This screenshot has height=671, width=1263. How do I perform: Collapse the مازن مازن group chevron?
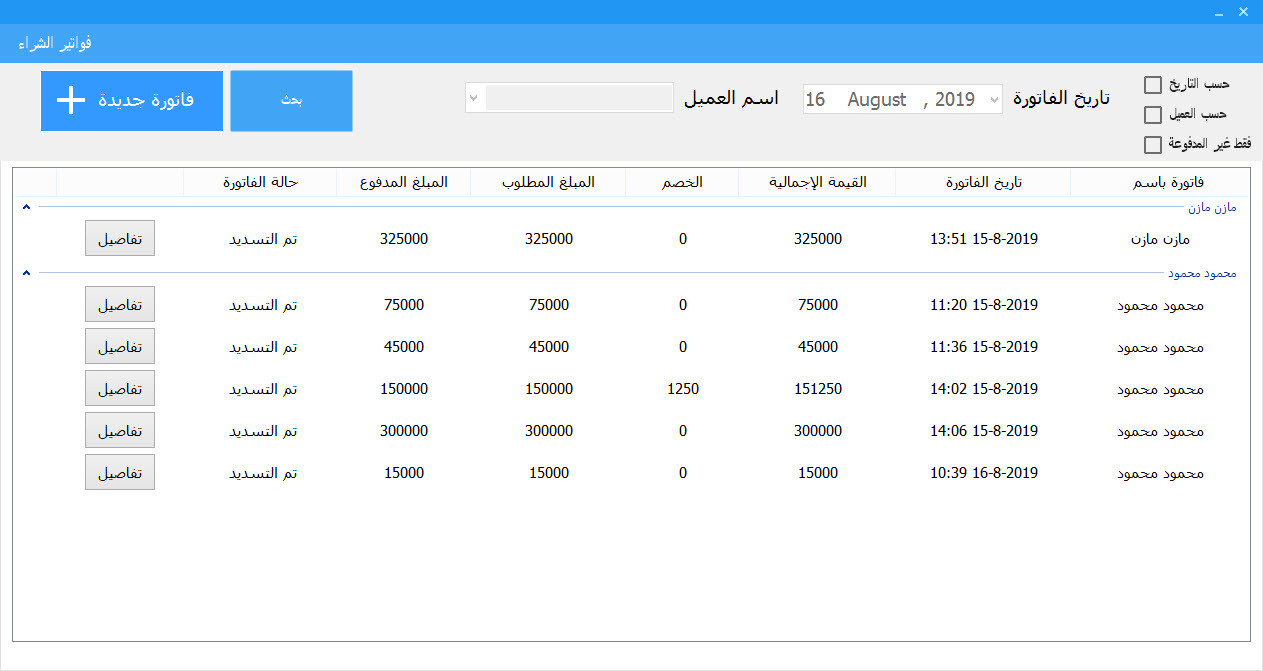click(x=25, y=206)
